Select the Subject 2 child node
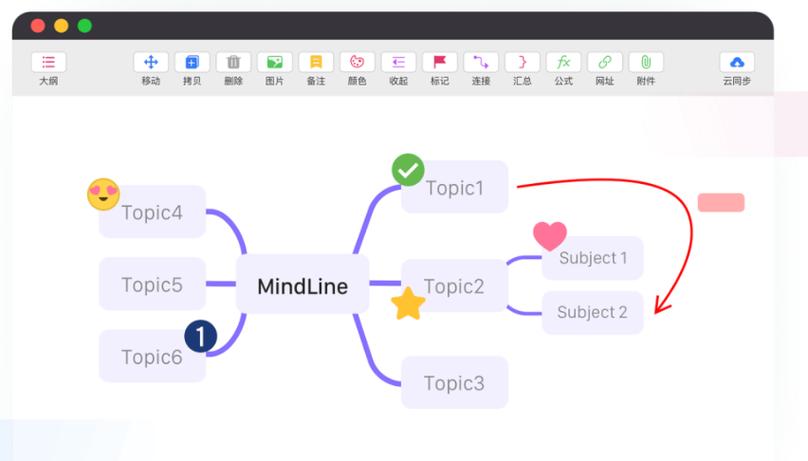Screen dimensions: 808x461 pyautogui.click(x=593, y=312)
